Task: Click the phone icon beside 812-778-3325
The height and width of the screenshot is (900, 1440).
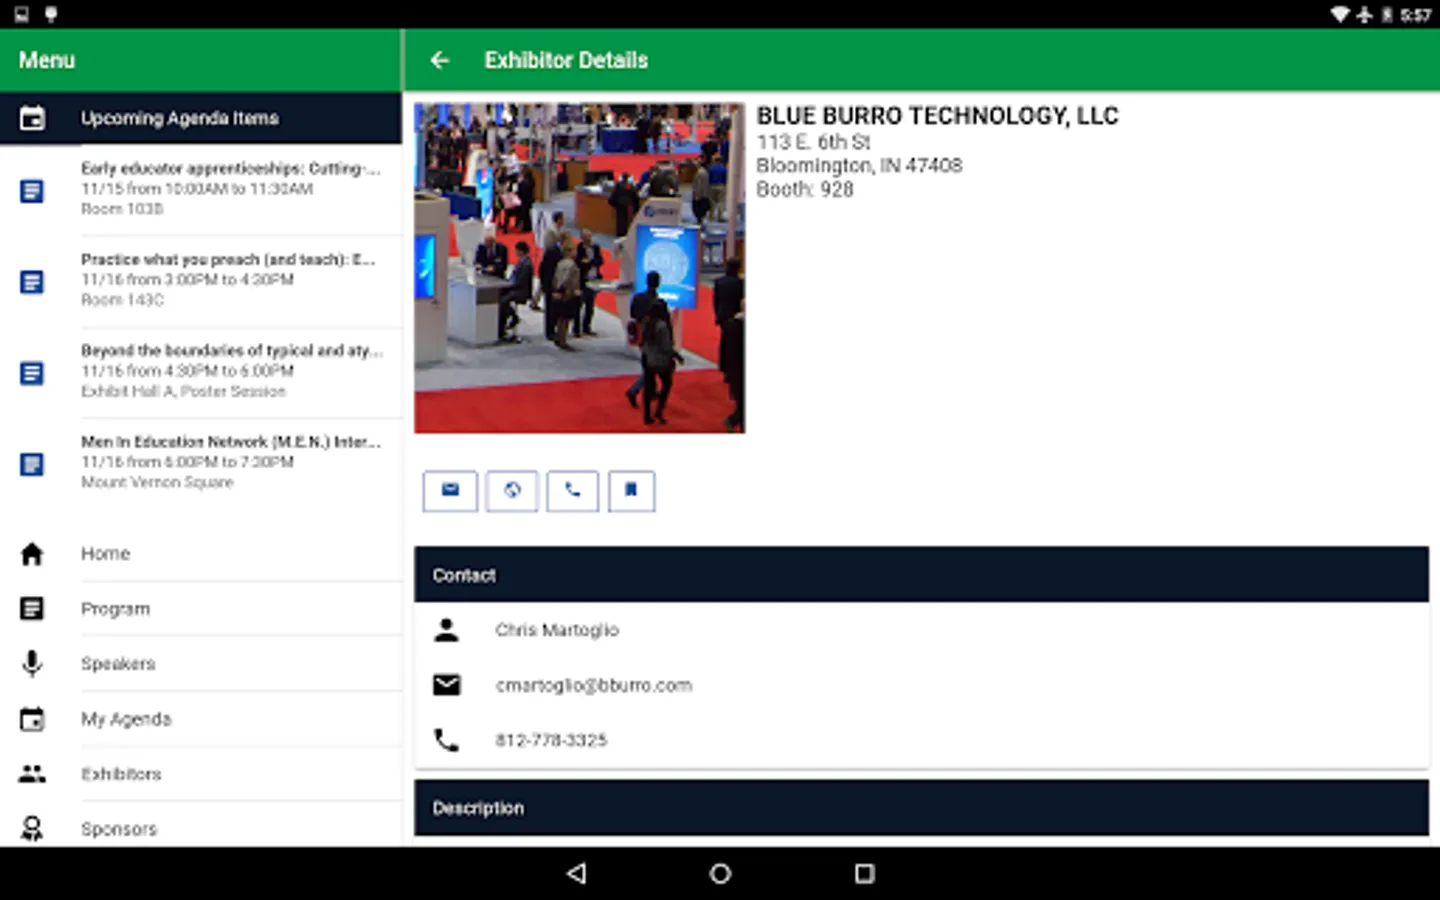Action: 446,740
